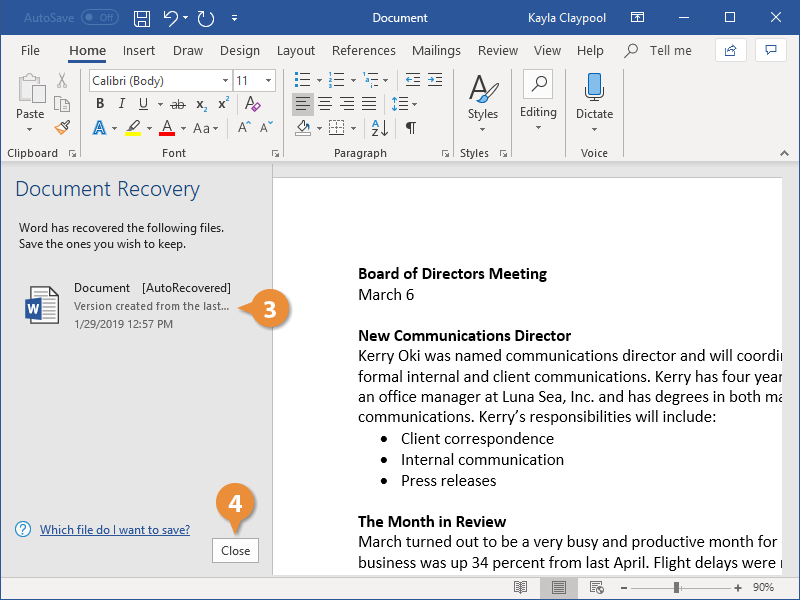800x600 pixels.
Task: Switch to Web Layout view icon
Action: click(596, 587)
